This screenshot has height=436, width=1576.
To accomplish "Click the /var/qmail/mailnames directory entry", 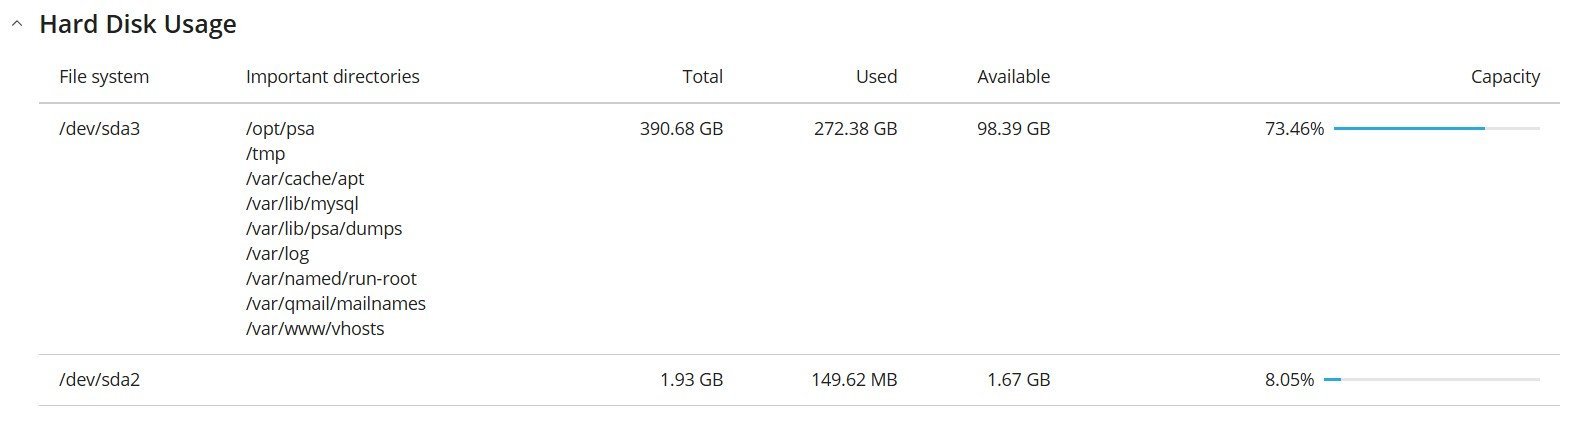I will tap(336, 303).
